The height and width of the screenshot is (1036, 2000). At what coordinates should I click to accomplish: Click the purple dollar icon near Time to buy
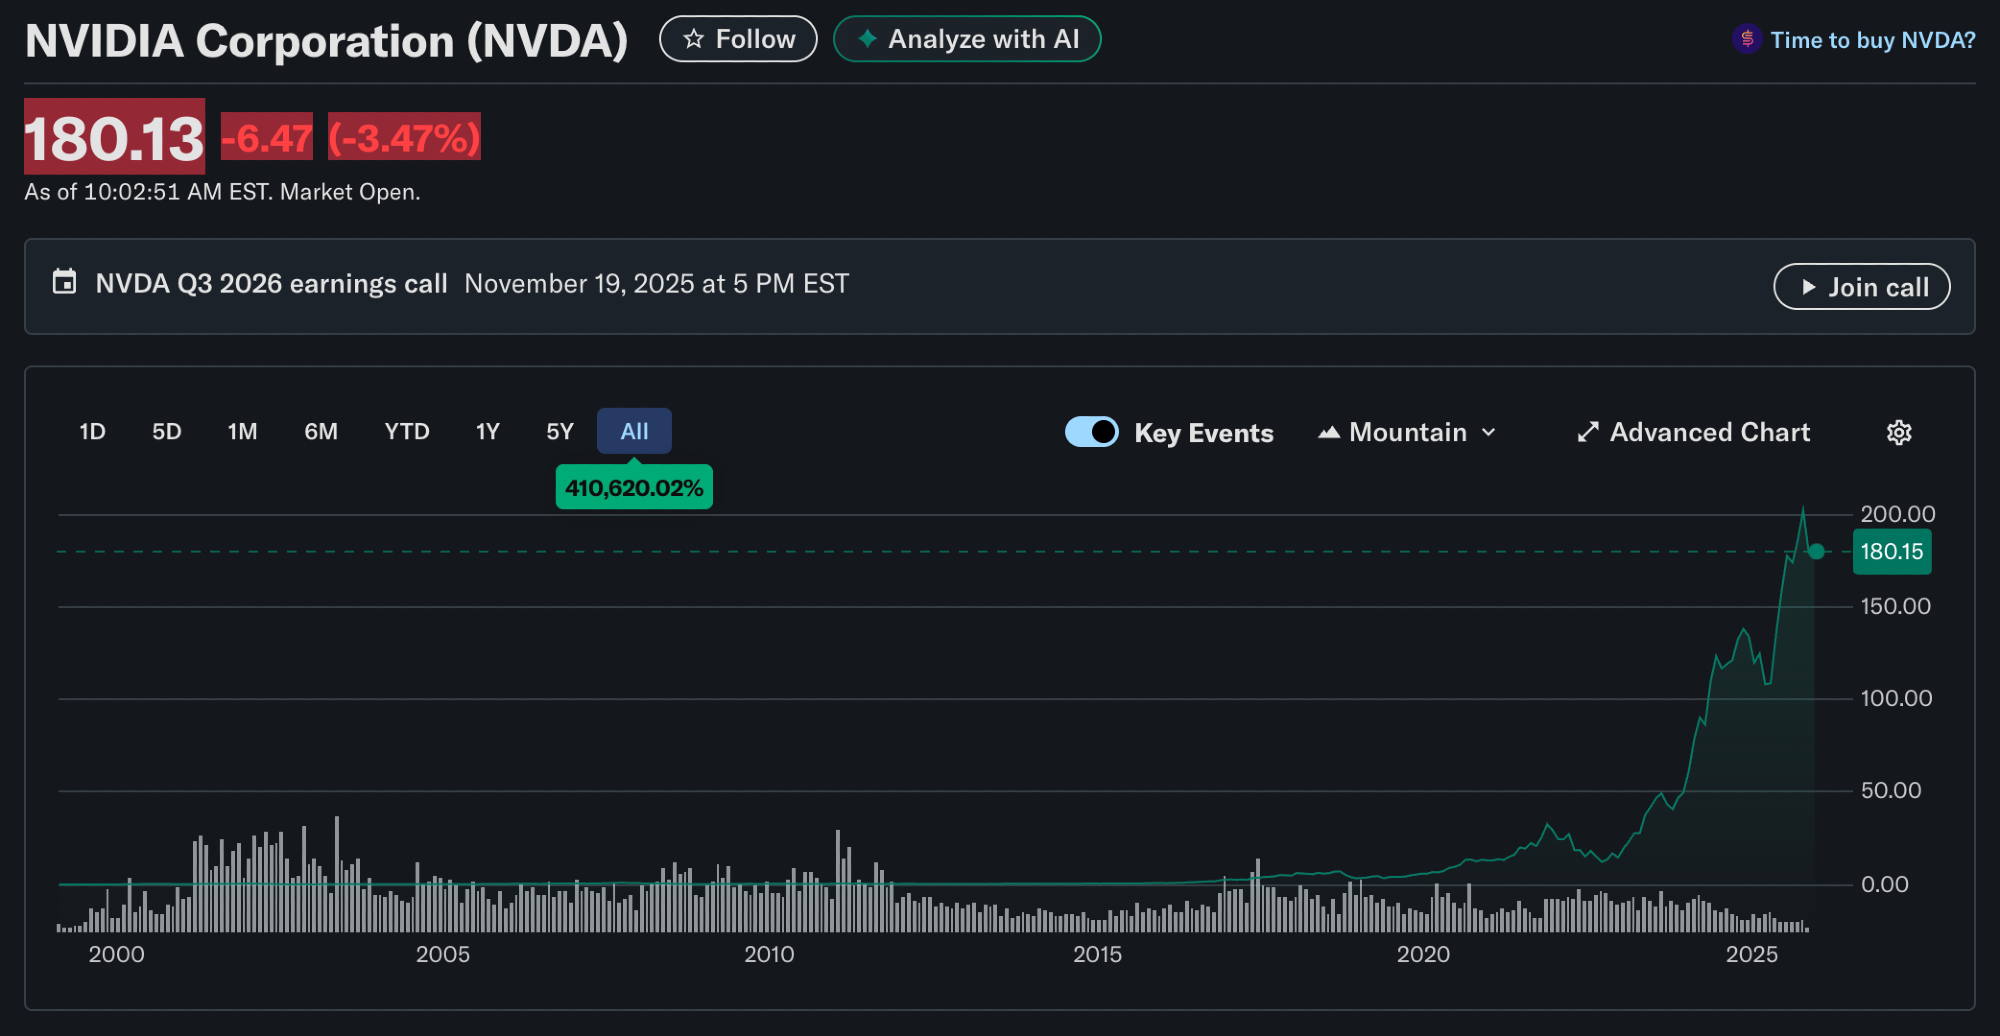coord(1746,39)
